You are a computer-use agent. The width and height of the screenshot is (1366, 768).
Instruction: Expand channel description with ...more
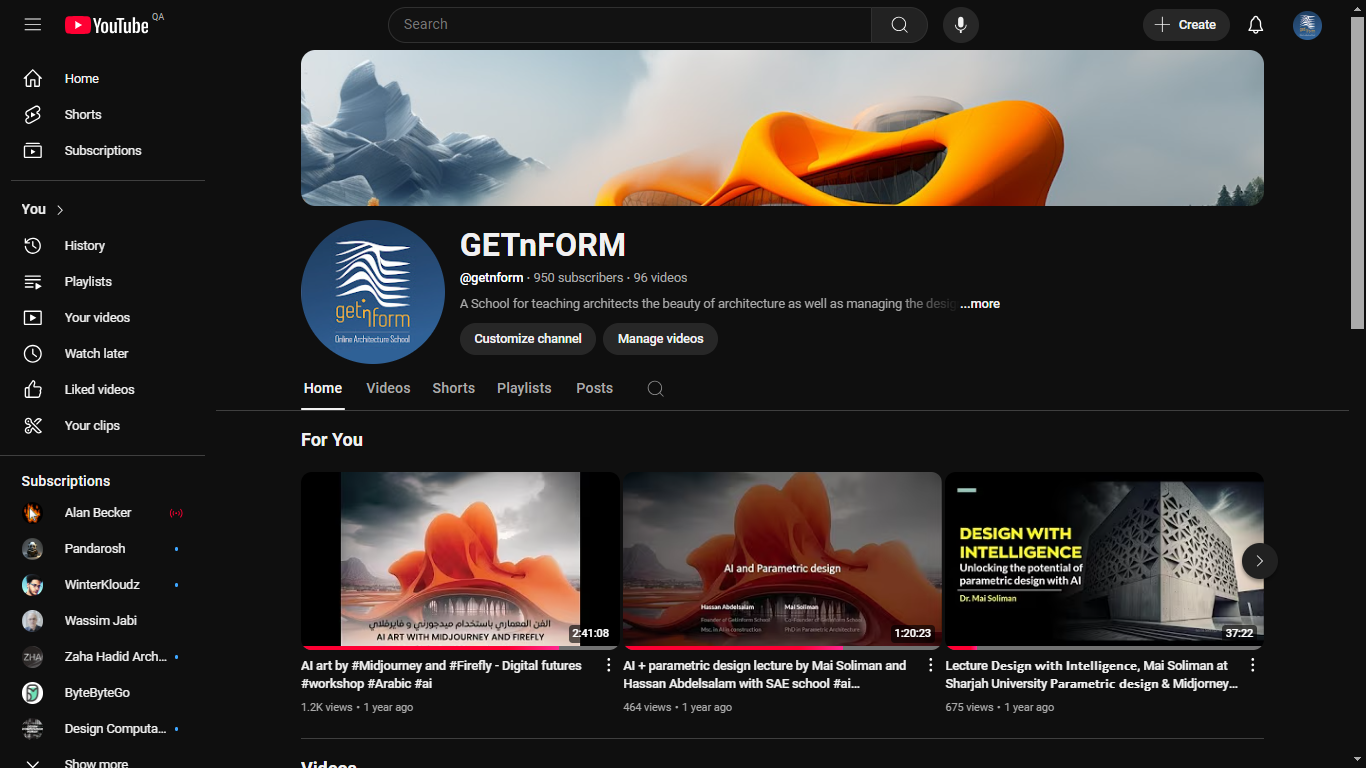[x=980, y=304]
